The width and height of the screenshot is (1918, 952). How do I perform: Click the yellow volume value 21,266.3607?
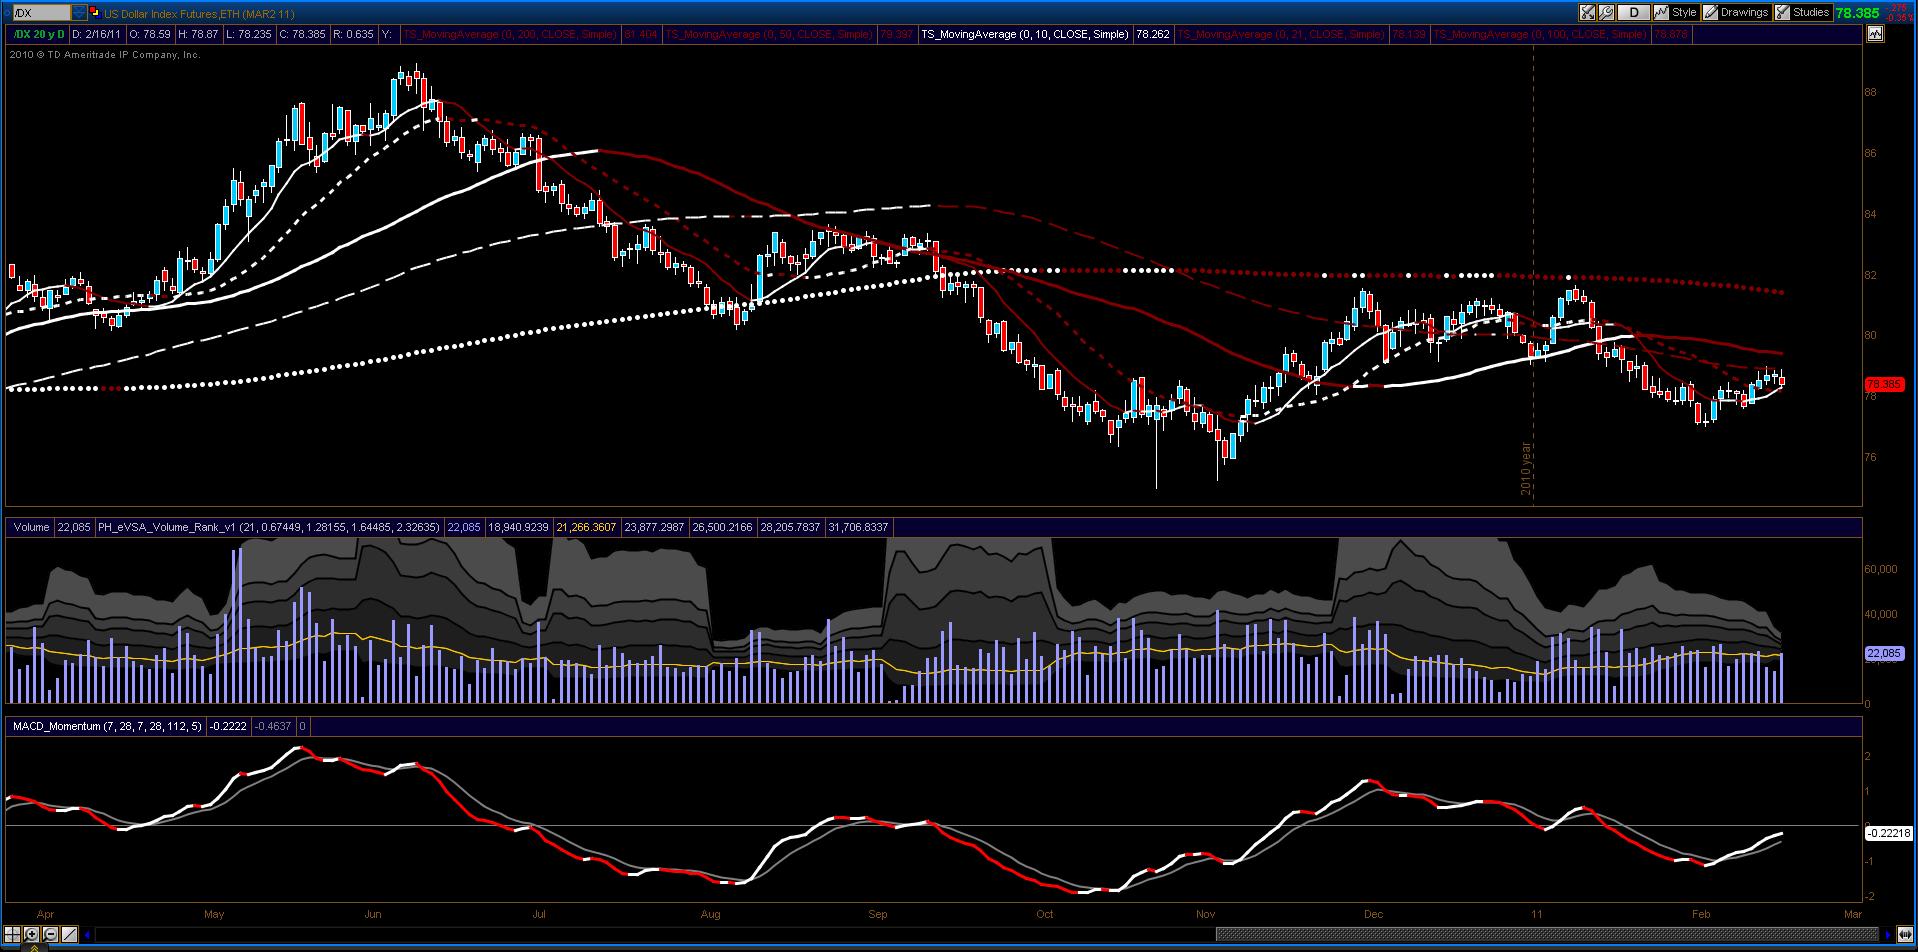point(586,527)
